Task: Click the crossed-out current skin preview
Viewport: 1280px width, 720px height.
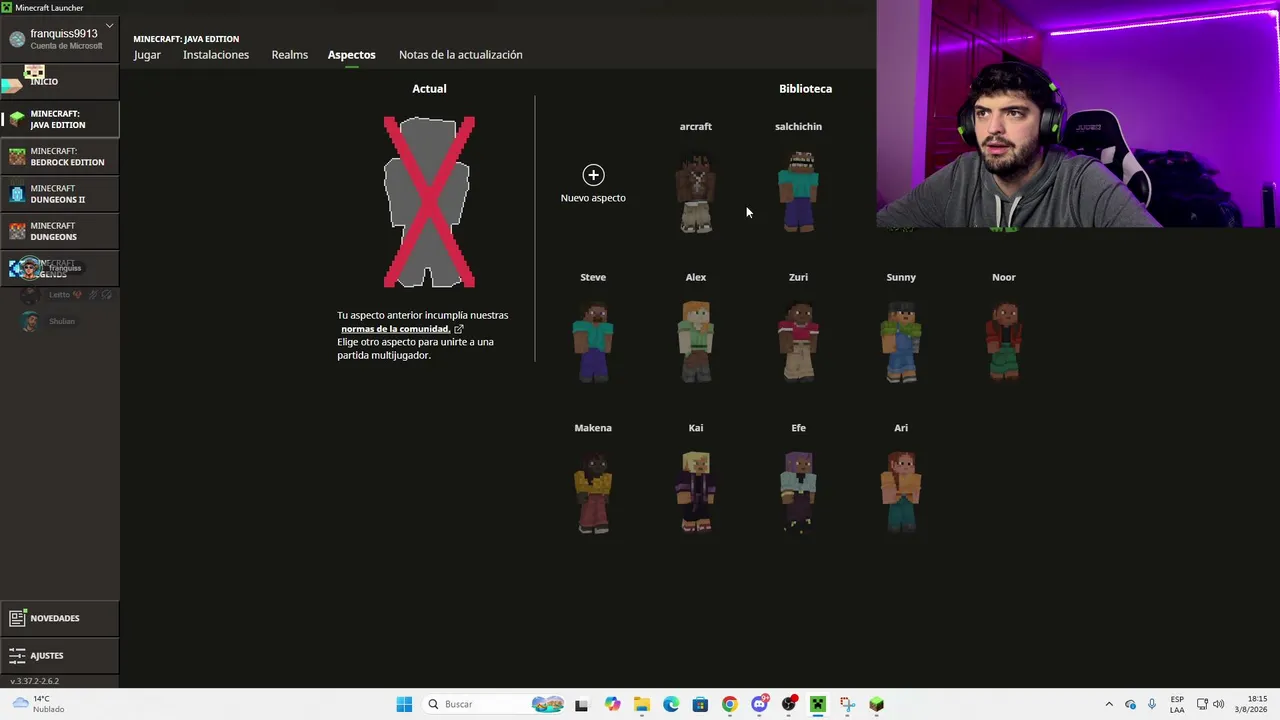Action: (x=429, y=202)
